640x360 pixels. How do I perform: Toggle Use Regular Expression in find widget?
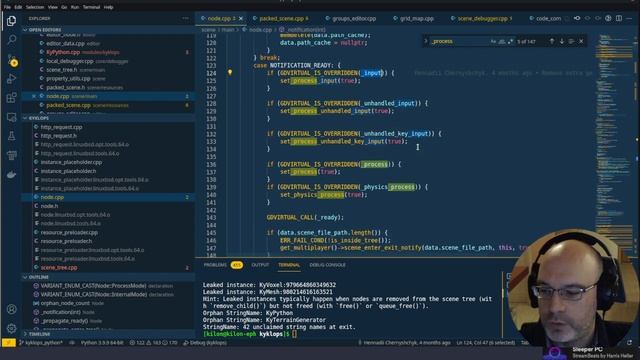pos(510,41)
